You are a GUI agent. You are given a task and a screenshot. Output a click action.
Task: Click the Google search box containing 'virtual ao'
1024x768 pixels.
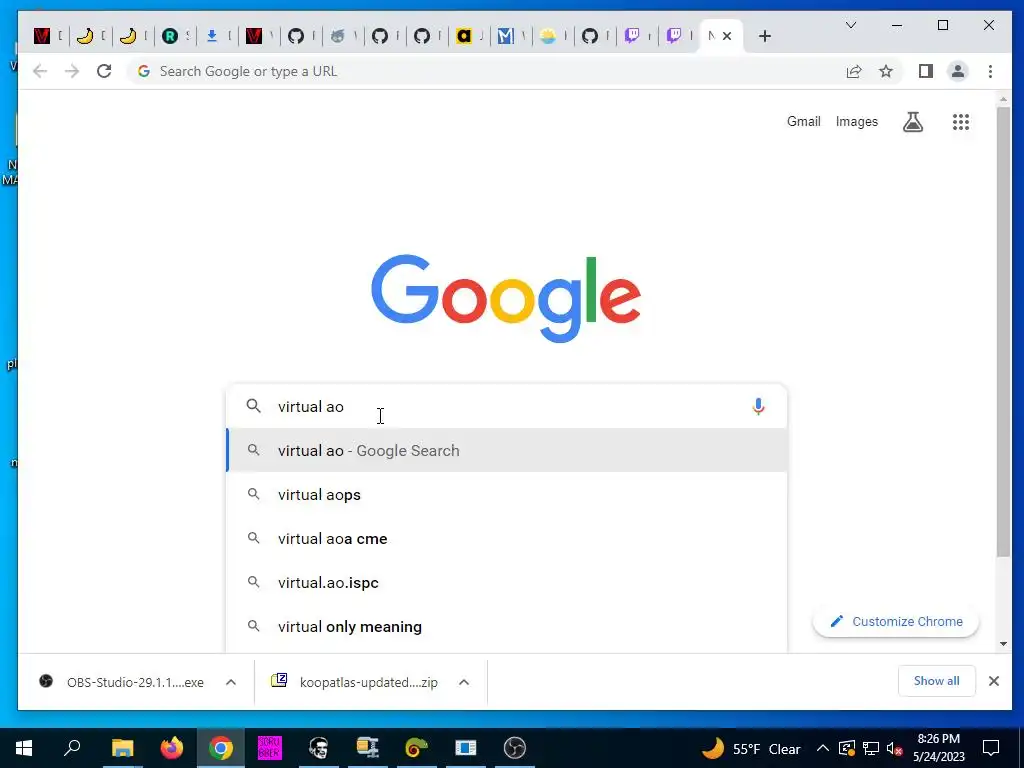tap(506, 406)
